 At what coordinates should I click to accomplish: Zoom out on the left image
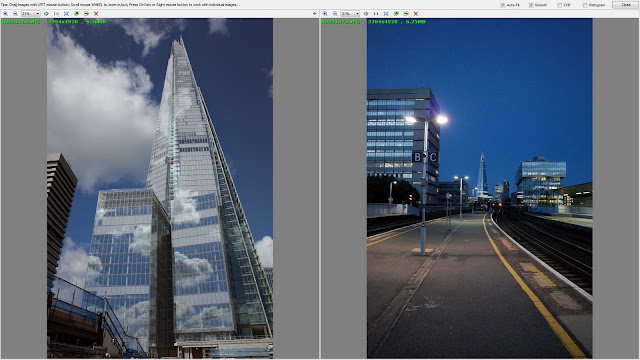pyautogui.click(x=16, y=13)
